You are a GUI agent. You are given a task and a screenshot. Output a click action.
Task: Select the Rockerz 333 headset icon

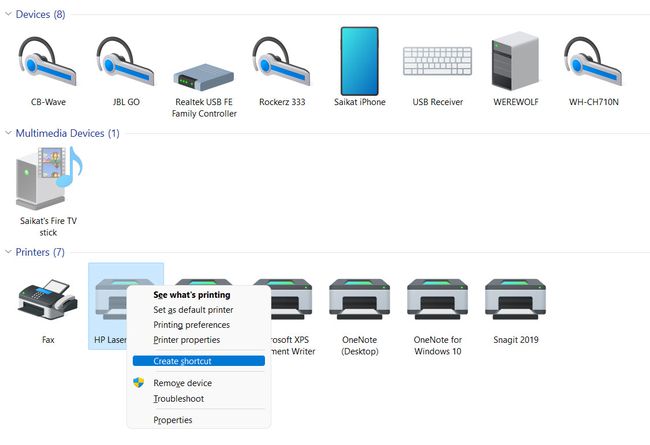(281, 61)
